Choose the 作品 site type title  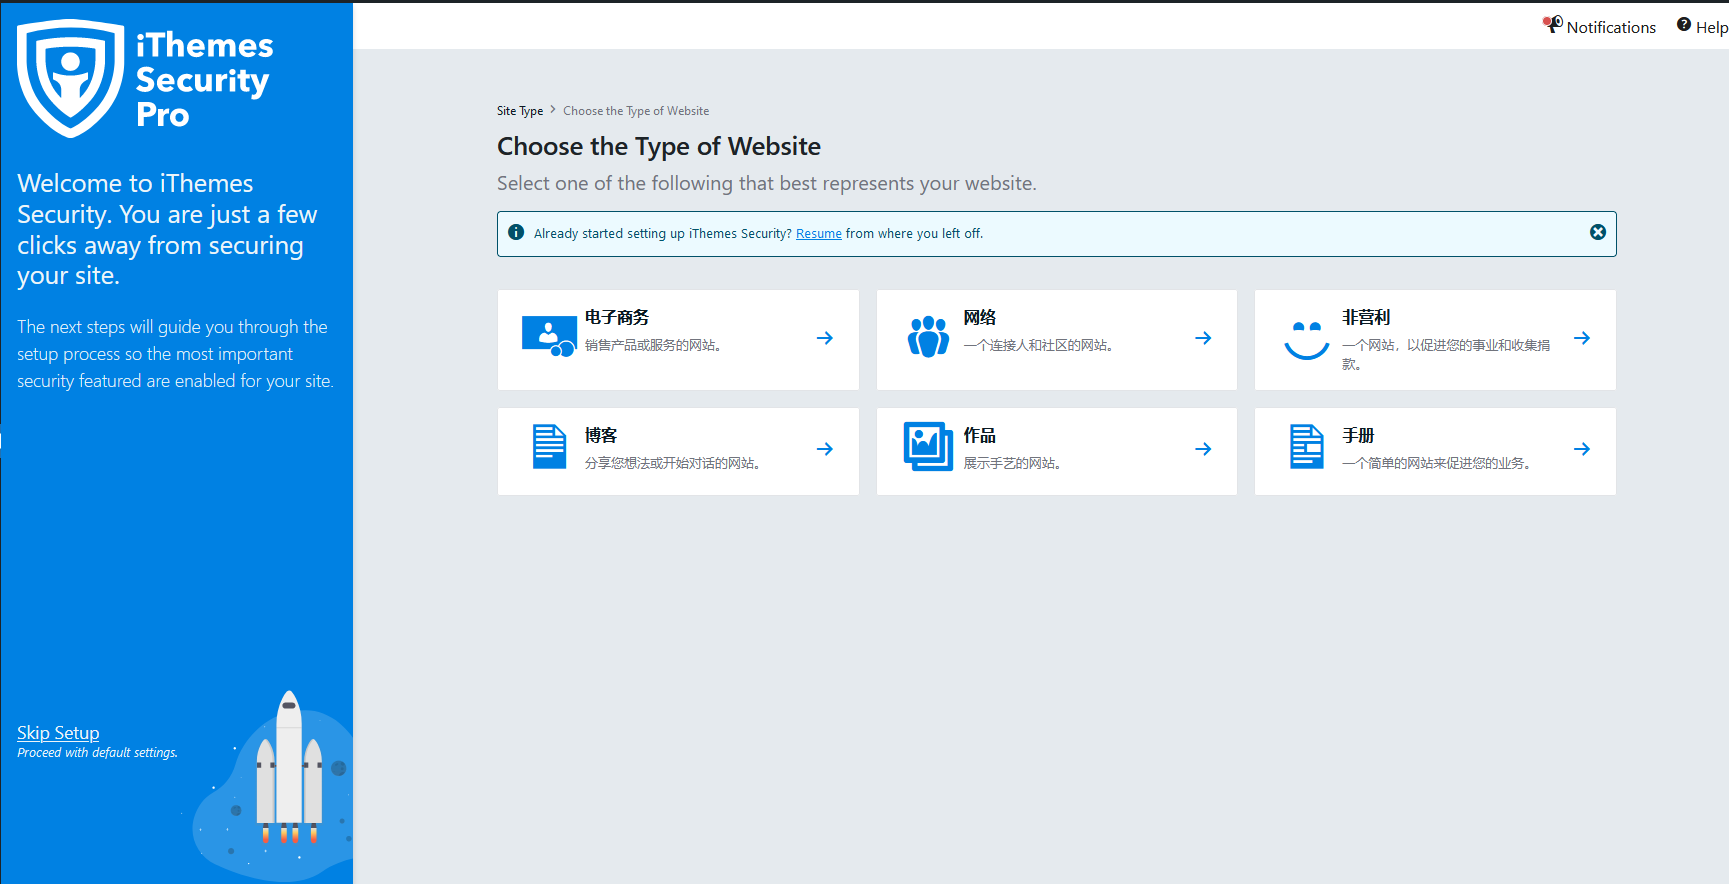pos(980,435)
